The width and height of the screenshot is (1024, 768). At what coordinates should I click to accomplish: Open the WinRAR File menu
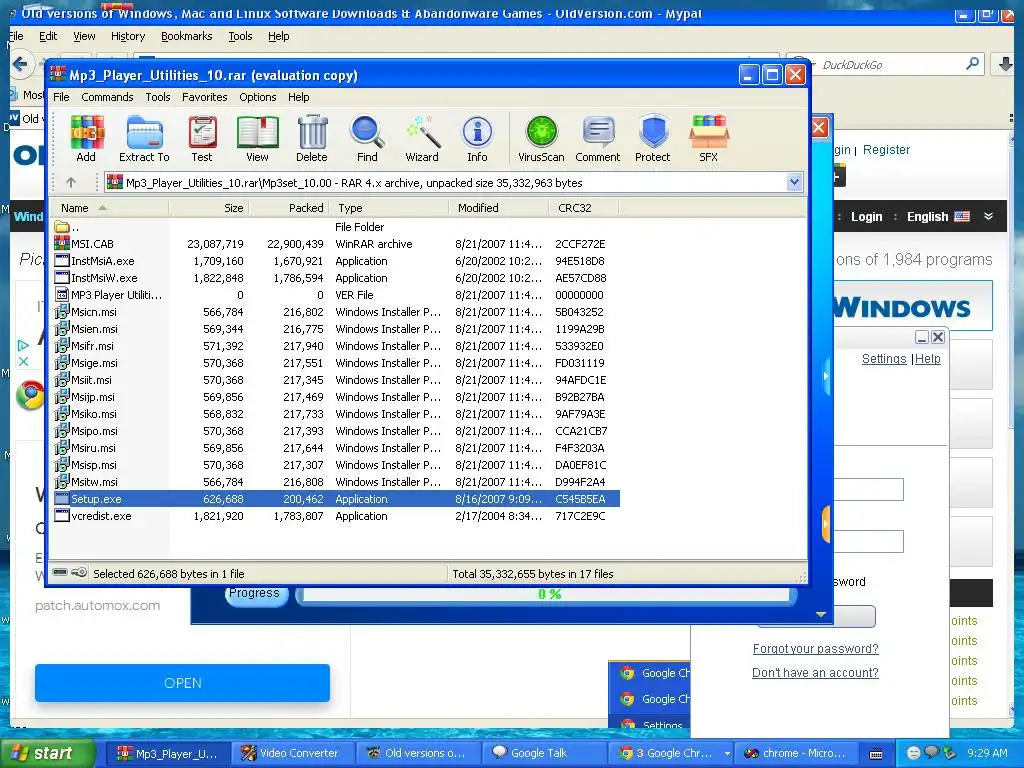(x=61, y=97)
